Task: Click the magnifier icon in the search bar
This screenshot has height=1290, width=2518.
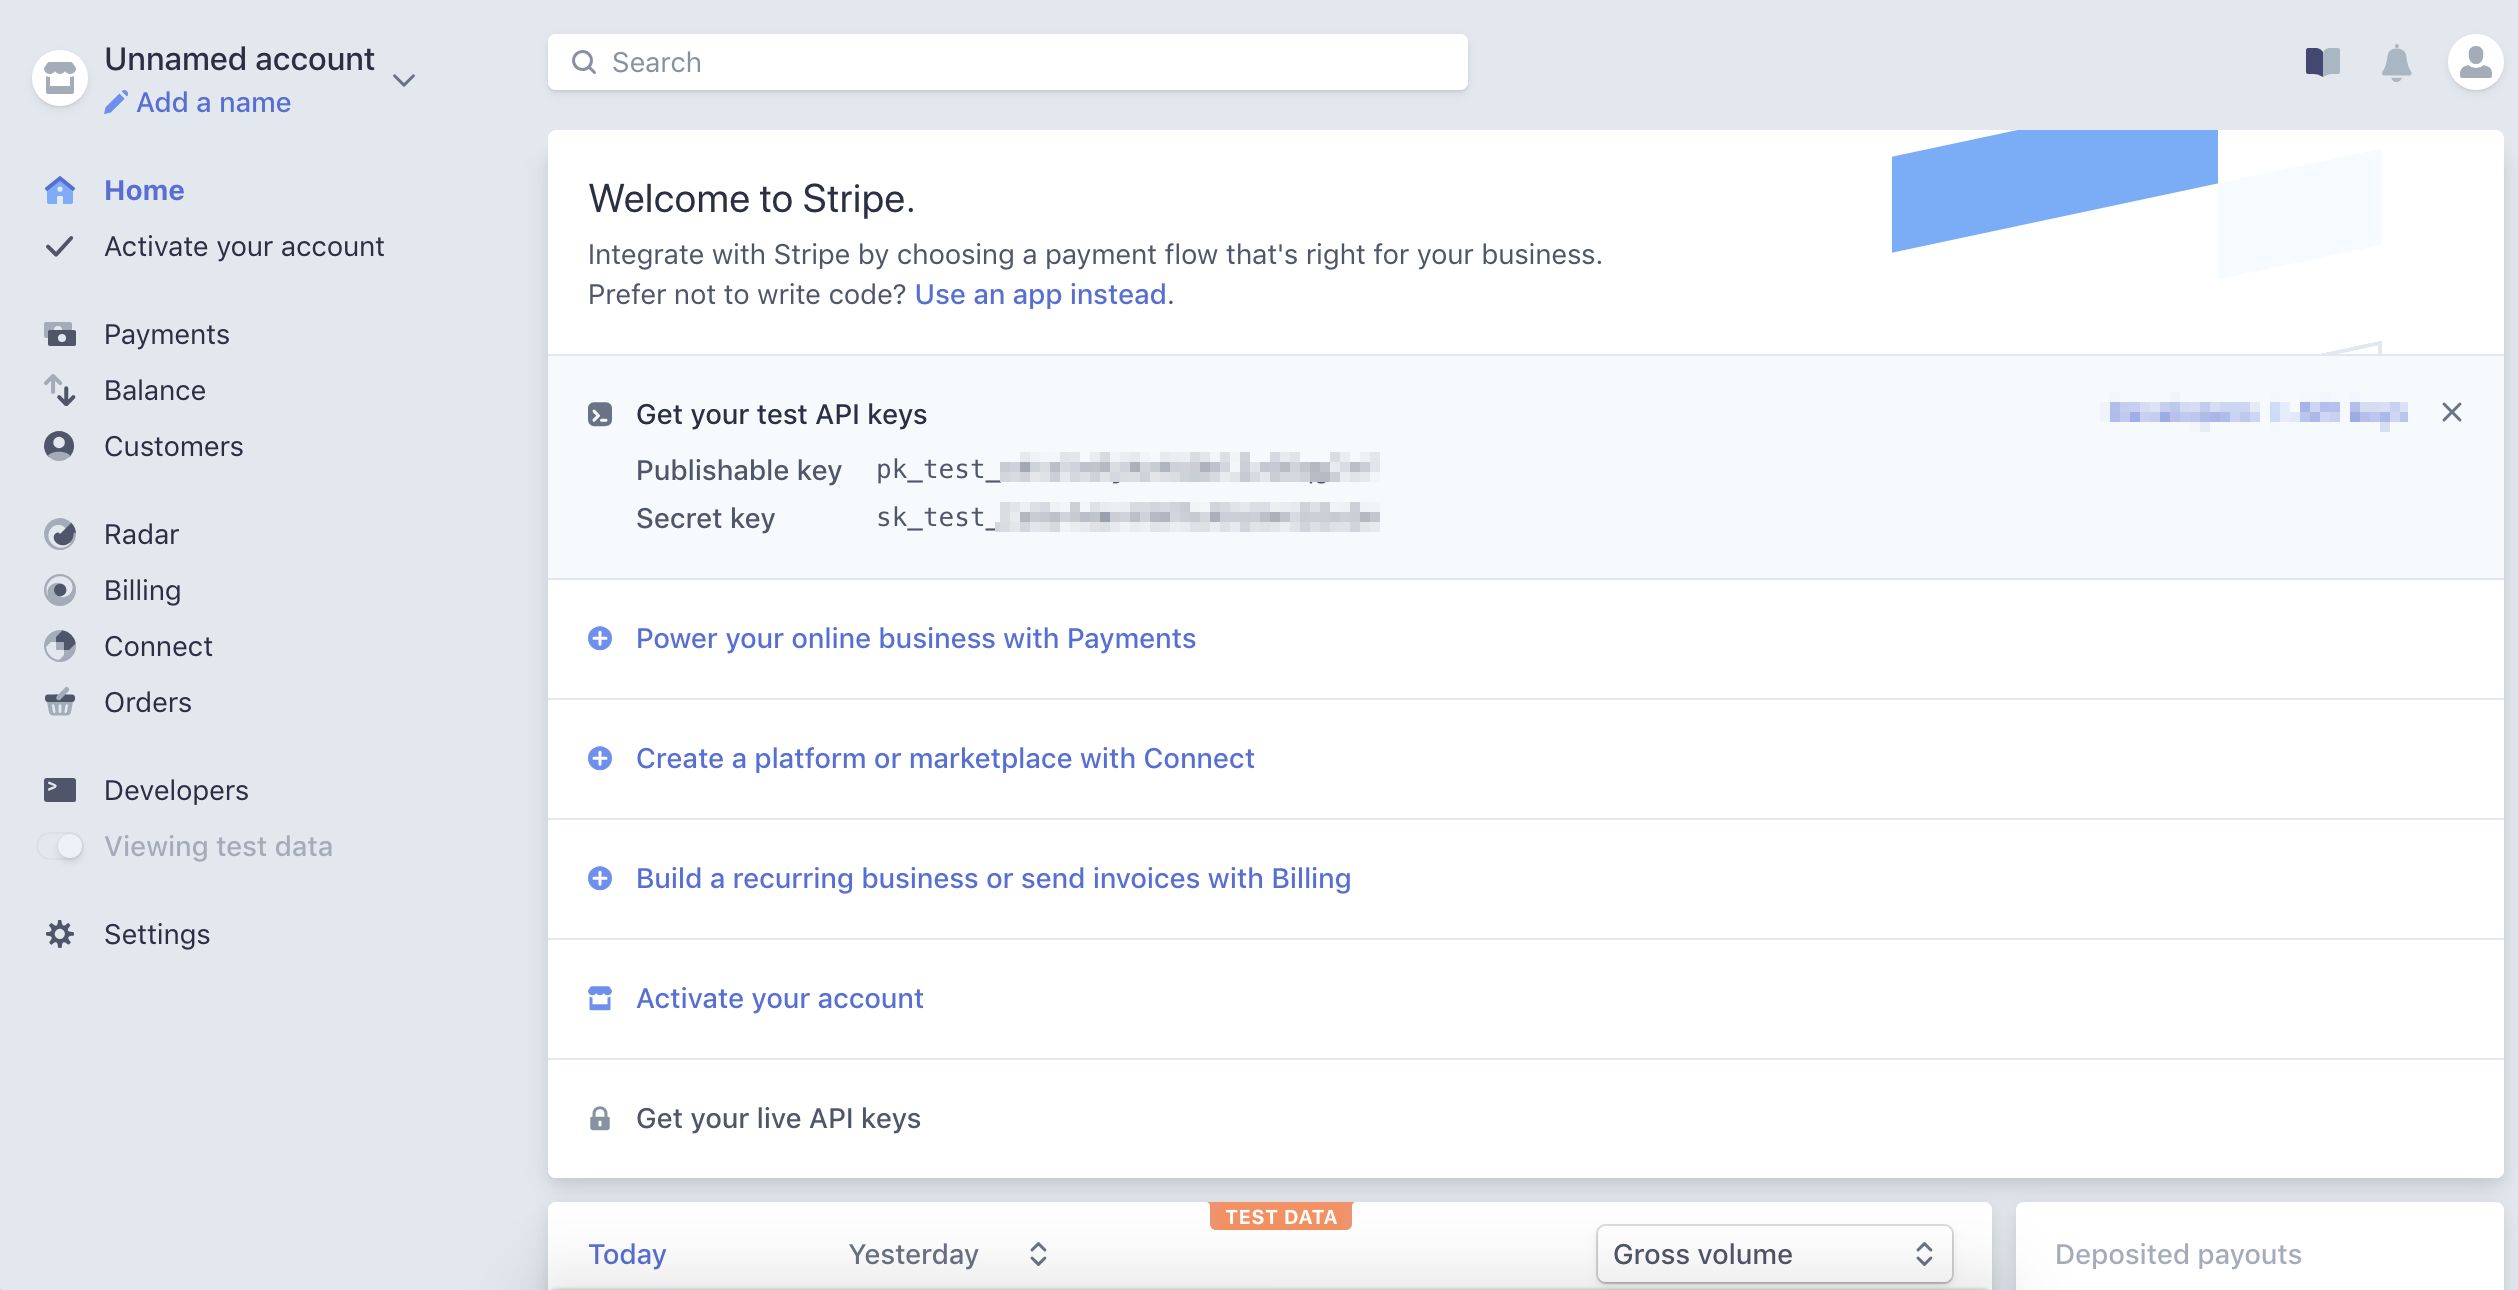Action: [x=584, y=62]
